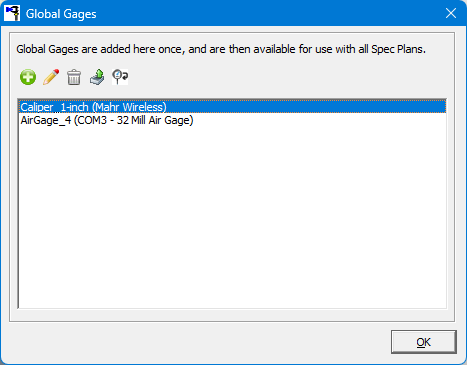Image resolution: width=467 pixels, height=365 pixels.
Task: Click the fourth toolbar icon
Action: pos(97,77)
